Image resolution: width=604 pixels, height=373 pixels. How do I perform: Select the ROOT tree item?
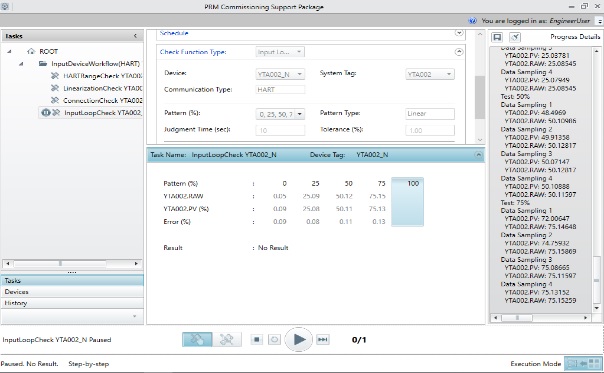pos(49,51)
